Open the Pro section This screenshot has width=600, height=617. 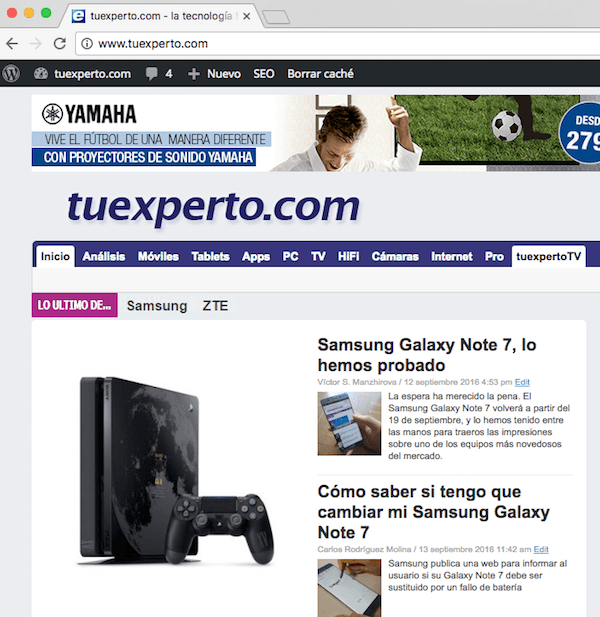click(x=494, y=257)
